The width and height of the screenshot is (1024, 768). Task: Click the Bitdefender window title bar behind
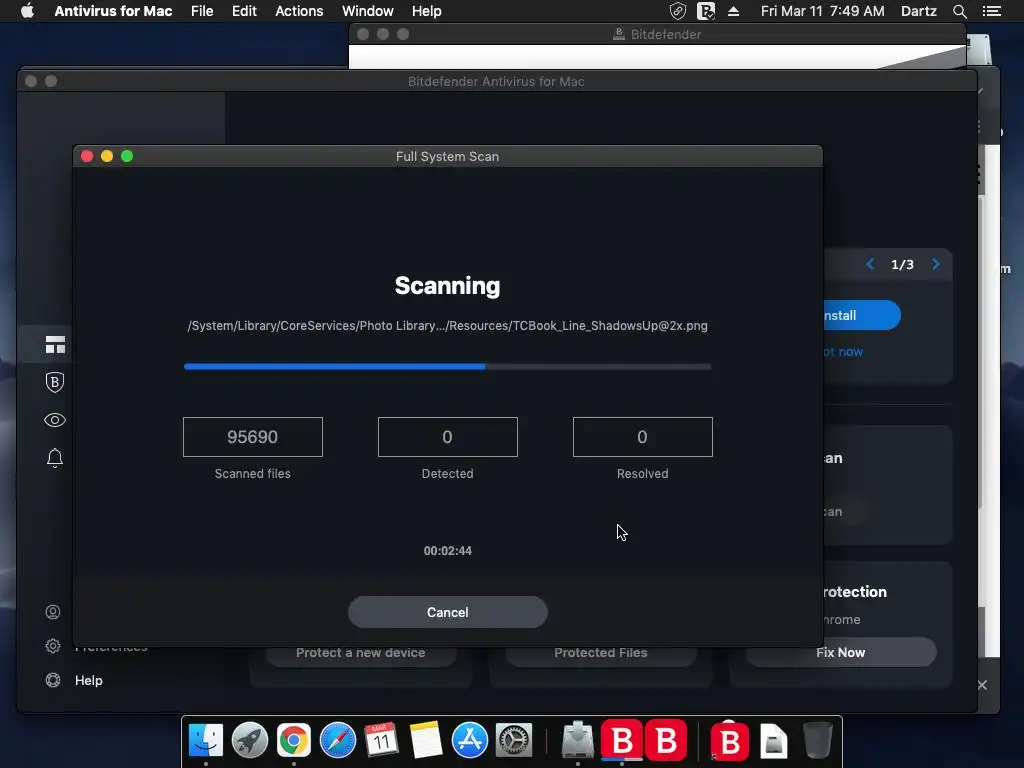(x=658, y=34)
